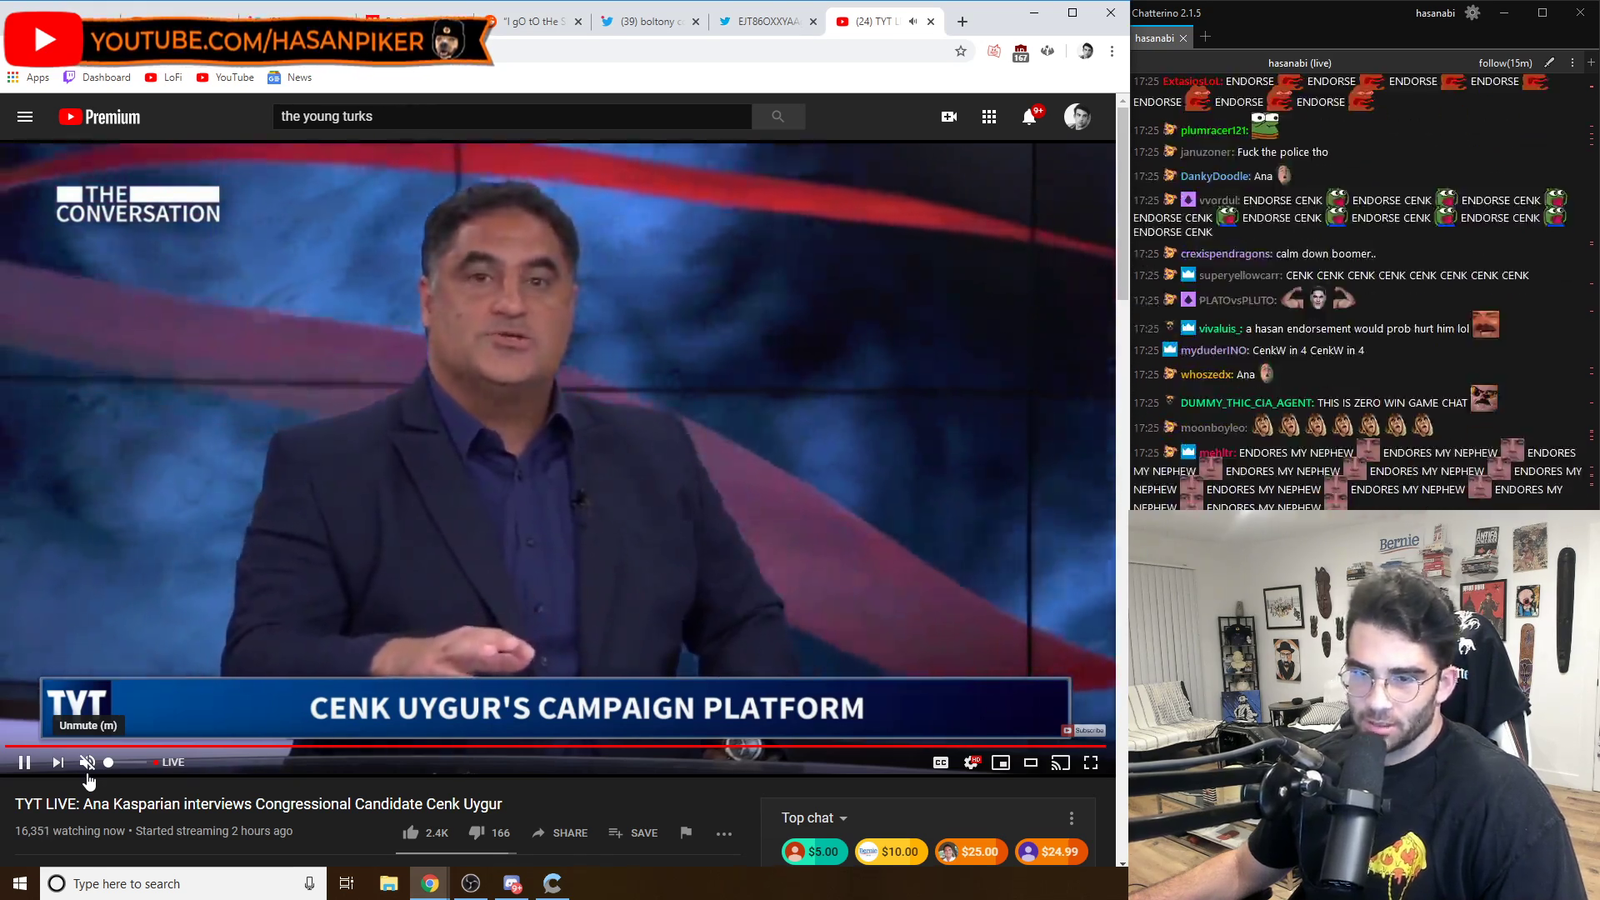Viewport: 1600px width, 900px height.
Task: Click the $24.99 Super Chat chip
Action: (1051, 852)
